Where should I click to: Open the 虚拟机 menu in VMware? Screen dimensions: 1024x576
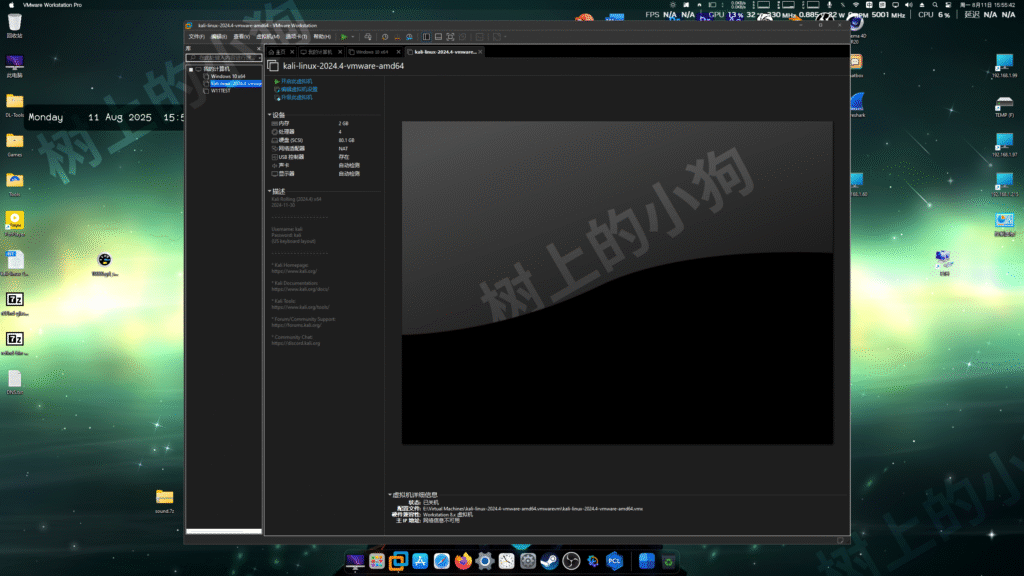pos(268,37)
